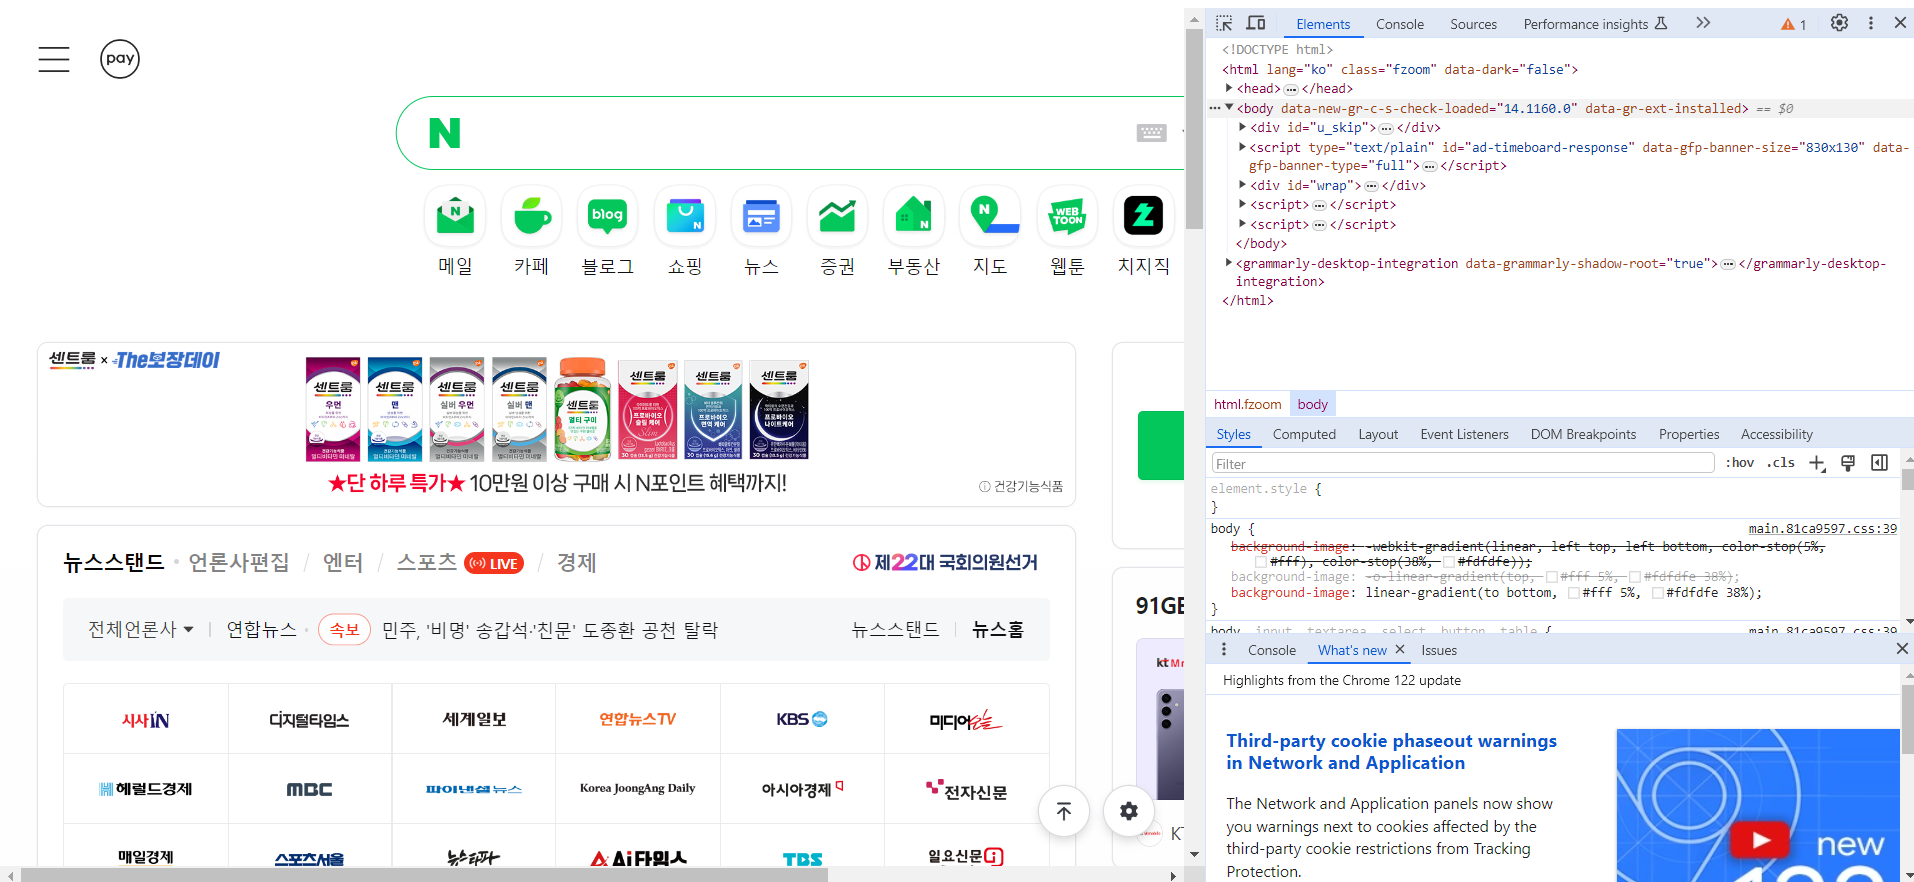
Task: Click the #fdfdfe color swatch in linear-gradient rule
Action: tap(1658, 593)
